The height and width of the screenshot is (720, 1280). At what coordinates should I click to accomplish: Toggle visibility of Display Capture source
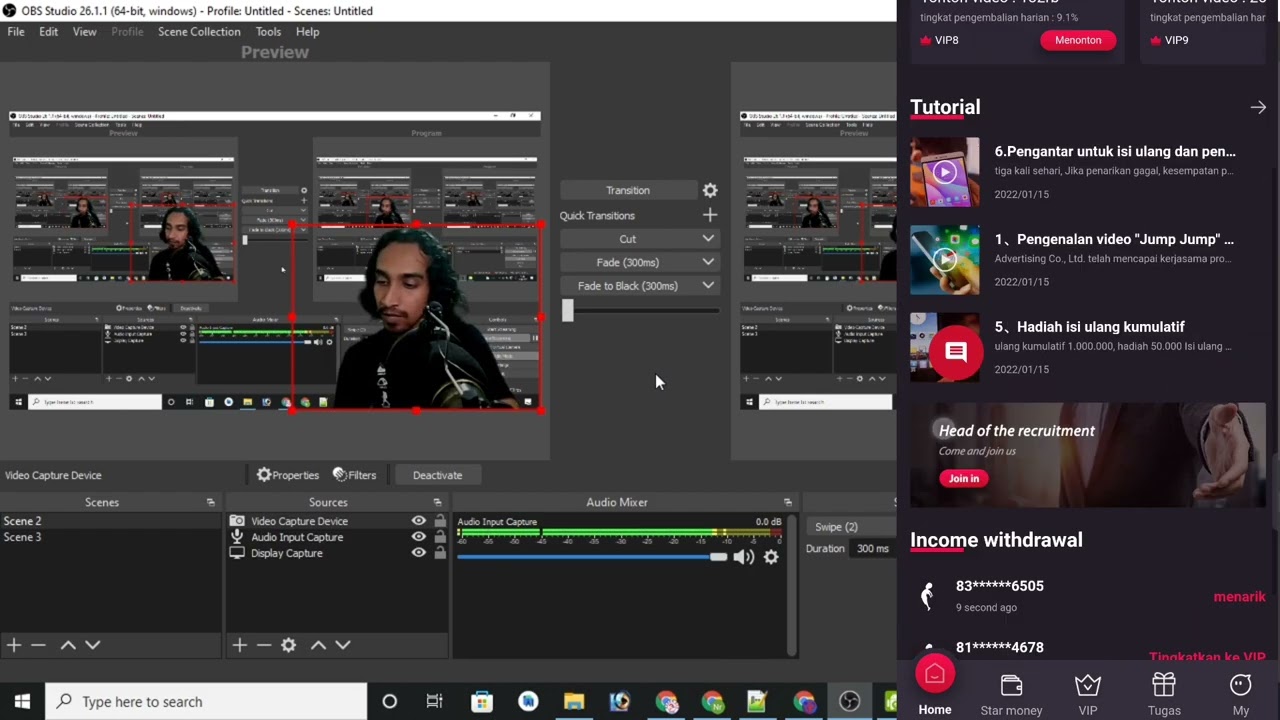pos(419,553)
